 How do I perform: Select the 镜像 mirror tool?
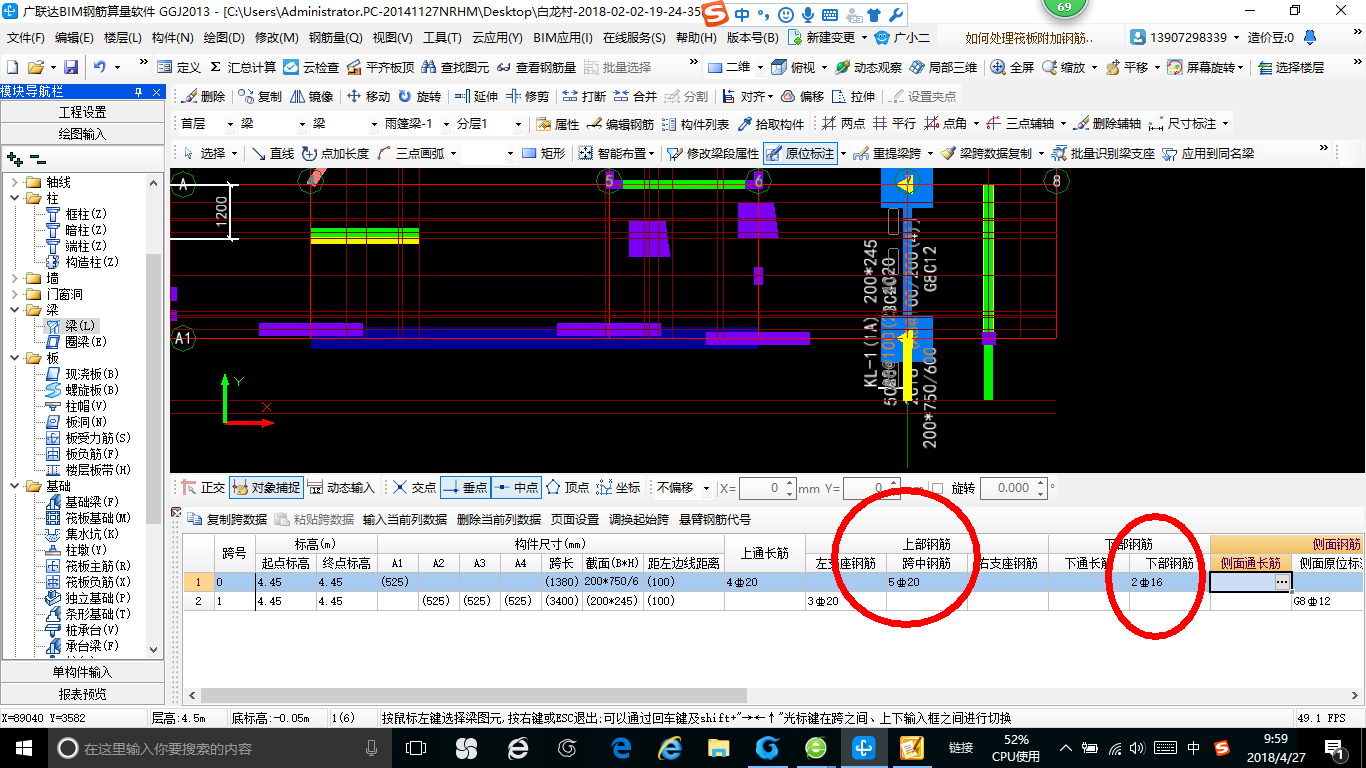(x=311, y=96)
